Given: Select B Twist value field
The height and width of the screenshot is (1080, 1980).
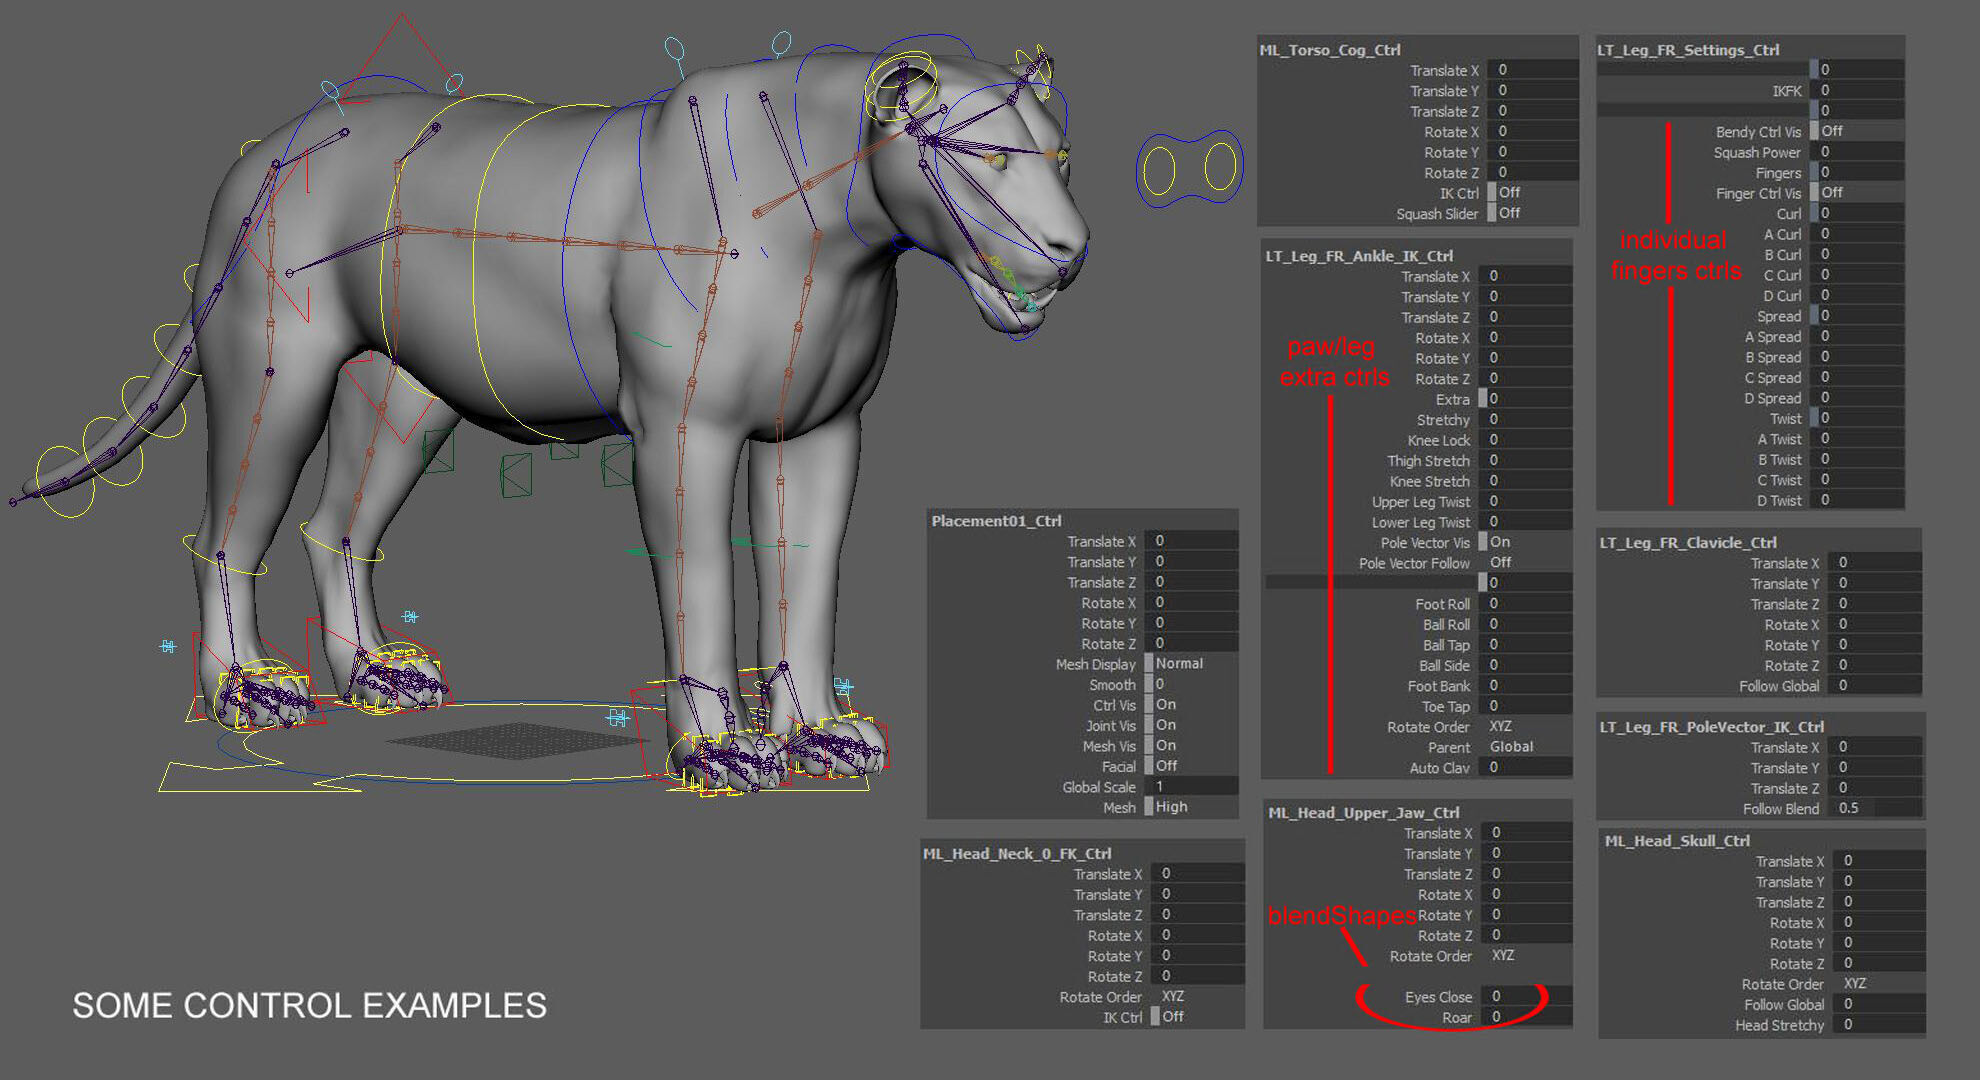Looking at the screenshot, I should [1857, 460].
